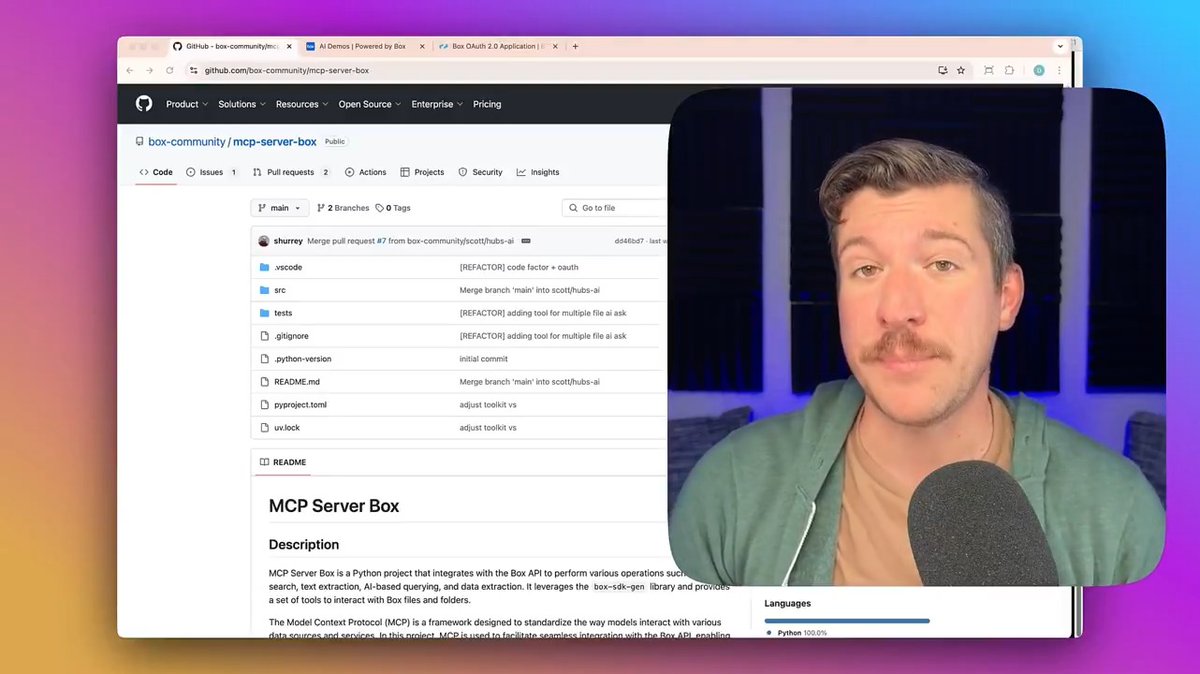Expand the Solutions menu
1200x674 pixels.
pyautogui.click(x=242, y=104)
